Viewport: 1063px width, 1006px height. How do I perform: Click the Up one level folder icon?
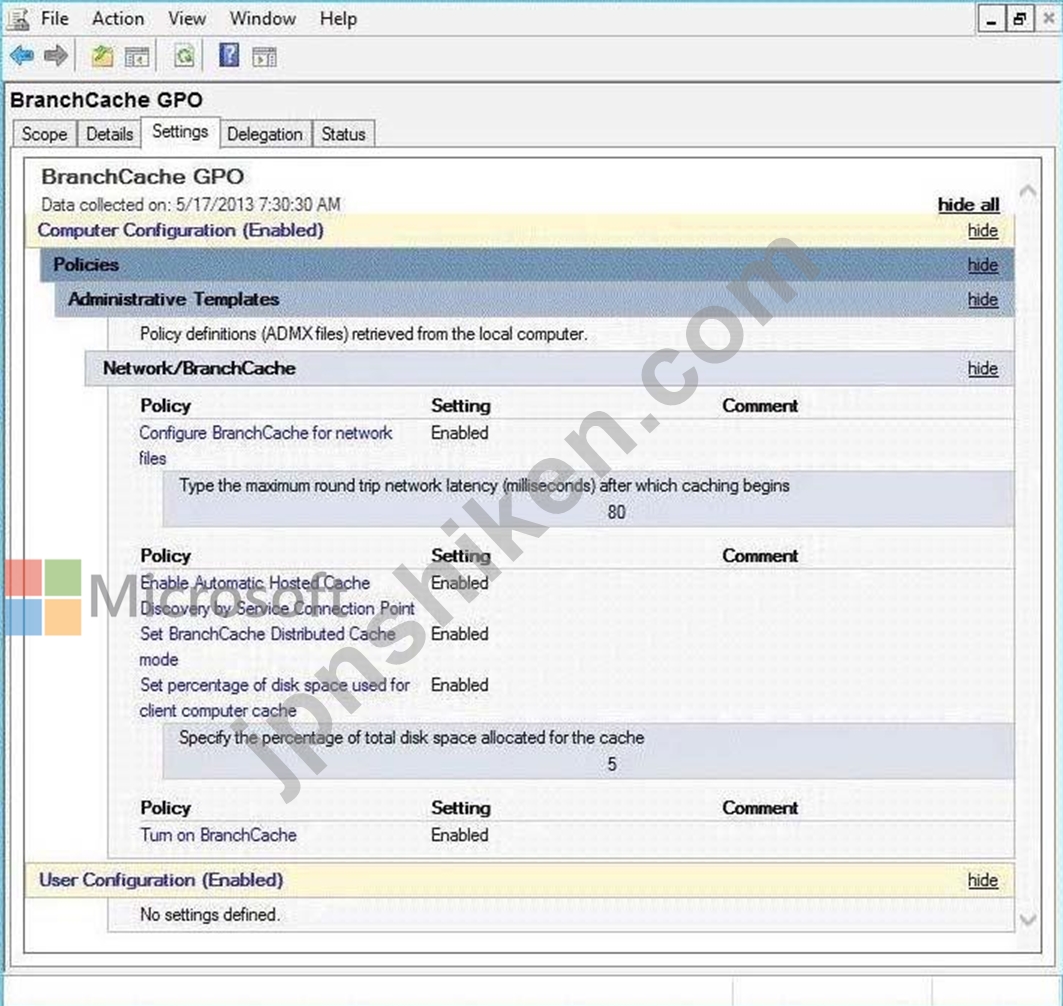pos(102,56)
